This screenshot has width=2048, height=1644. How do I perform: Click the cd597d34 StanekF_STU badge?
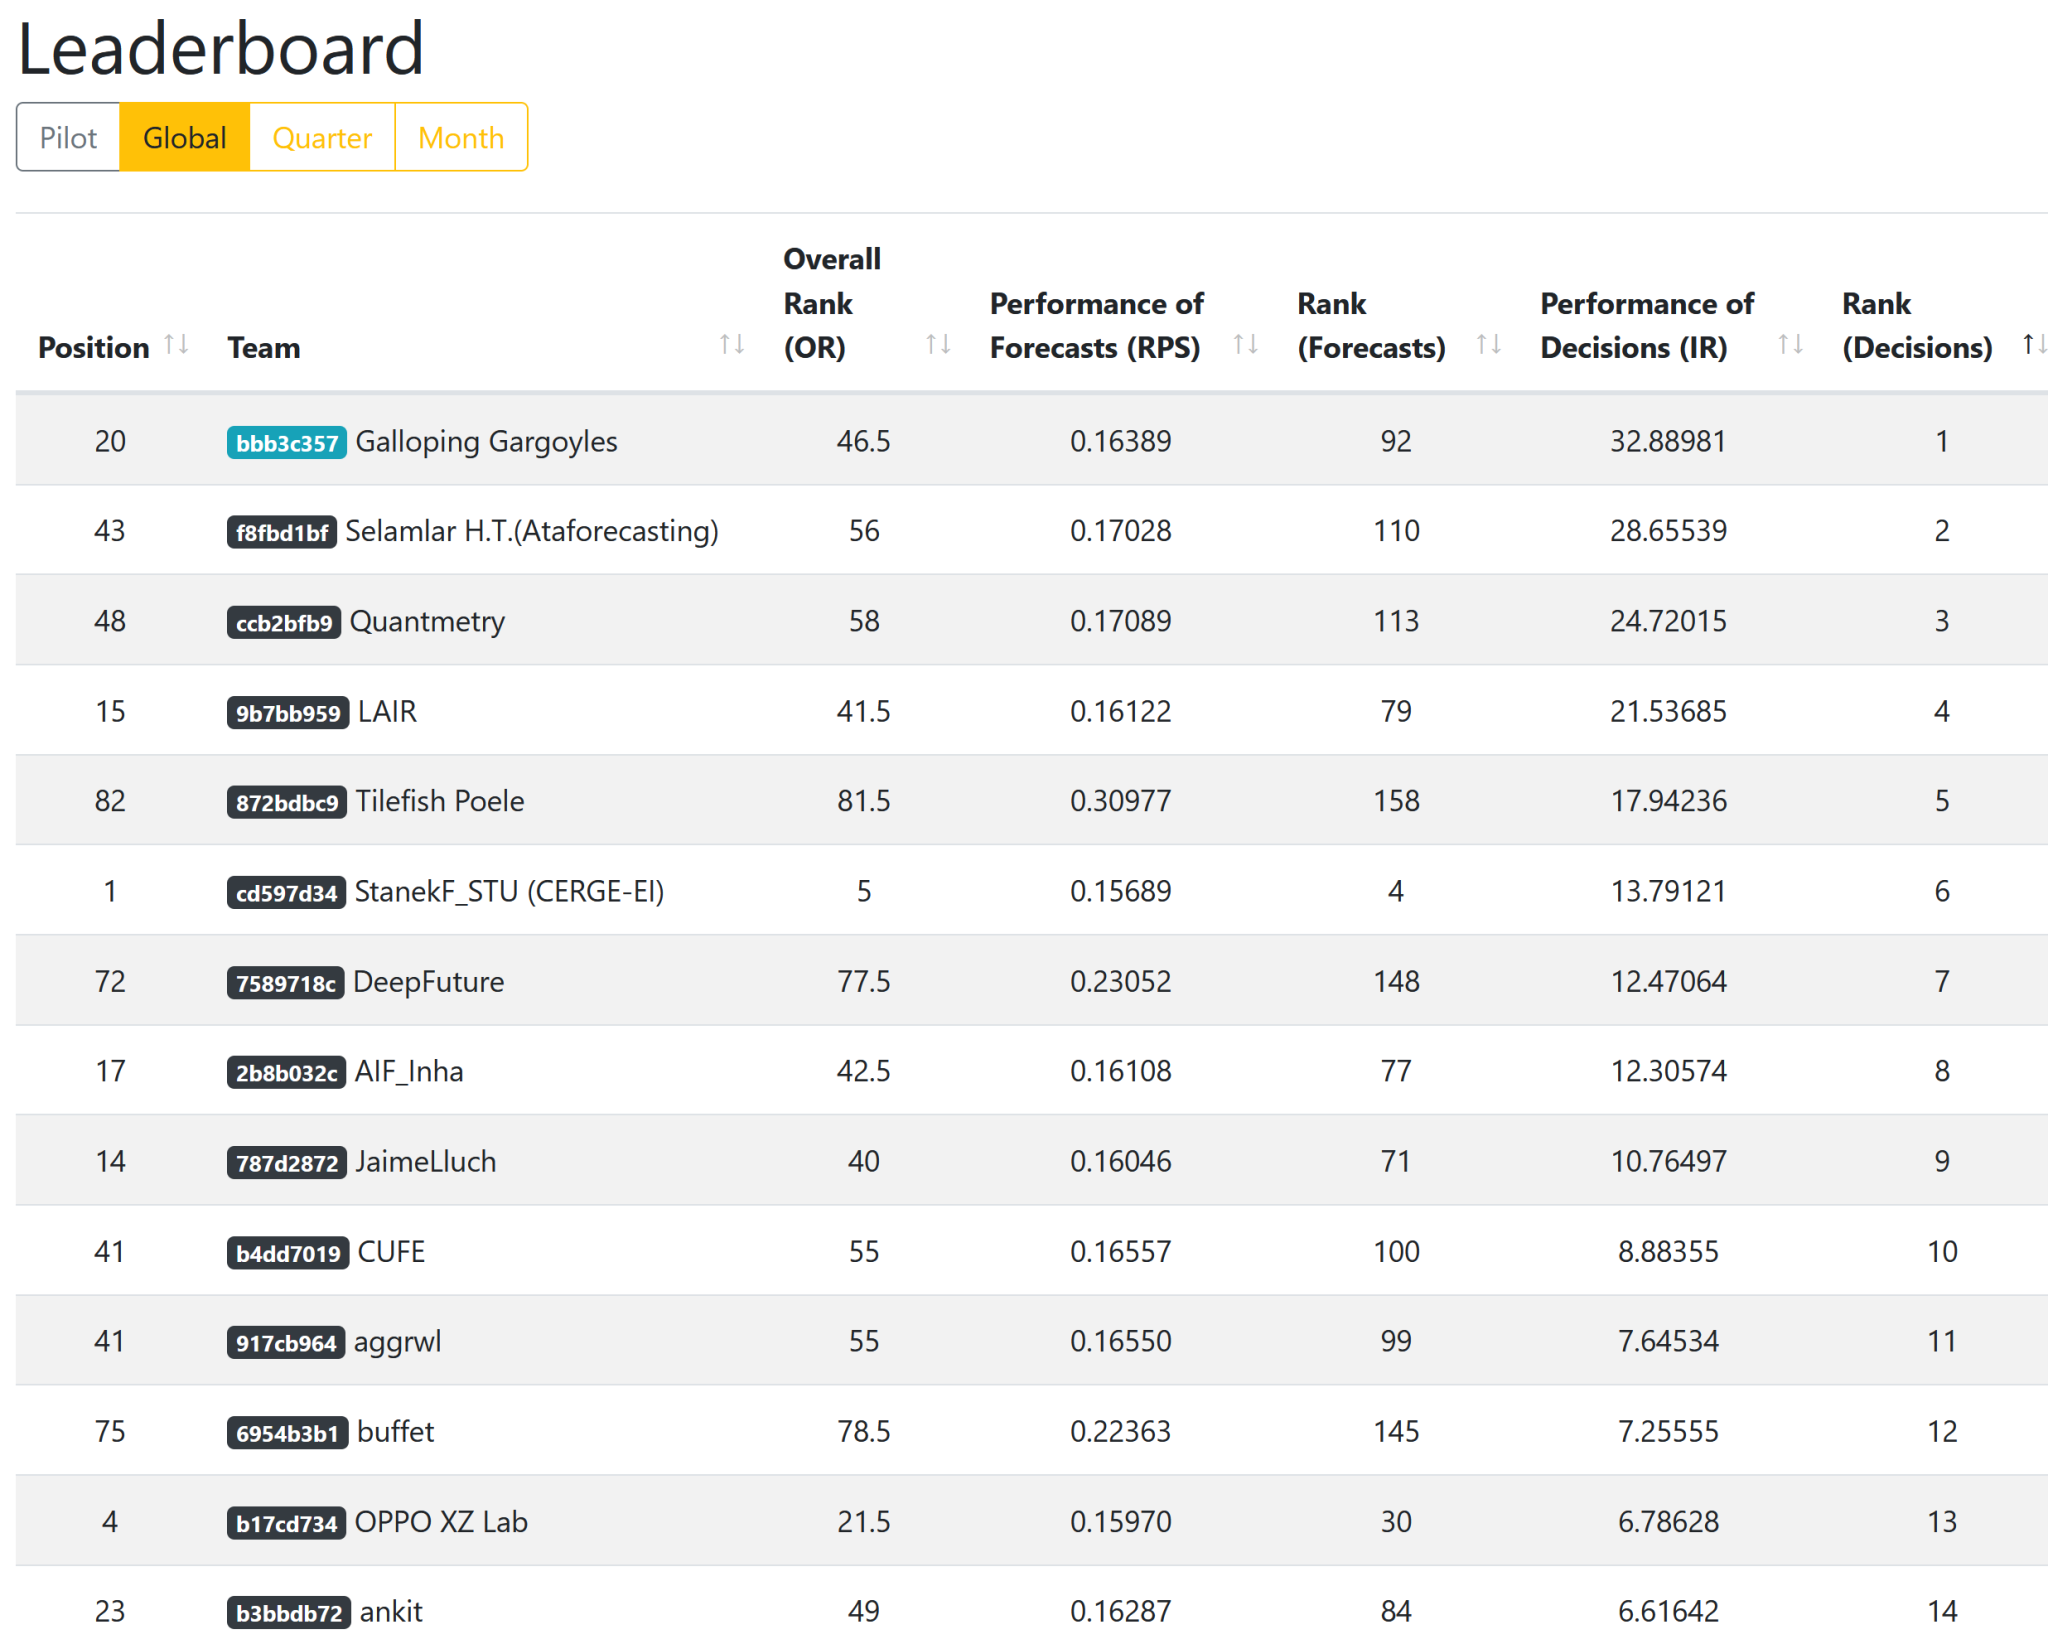tap(286, 893)
